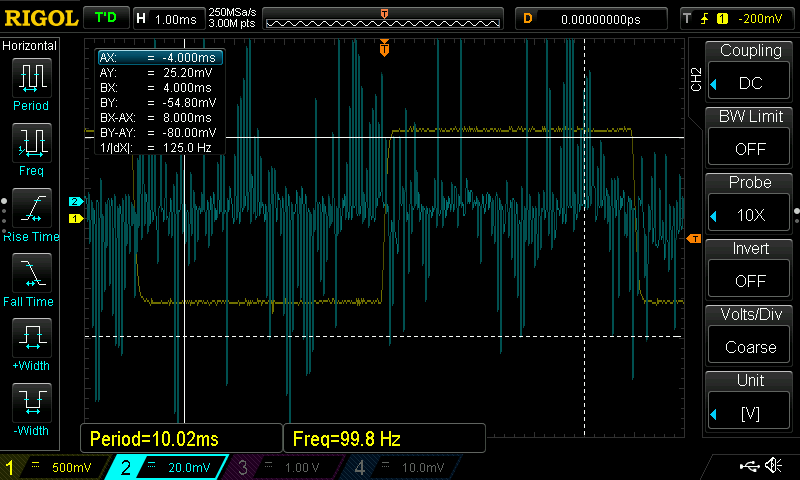Viewport: 800px width, 480px height.
Task: Click the BX = 4.000ms cursor value
Action: click(x=187, y=87)
